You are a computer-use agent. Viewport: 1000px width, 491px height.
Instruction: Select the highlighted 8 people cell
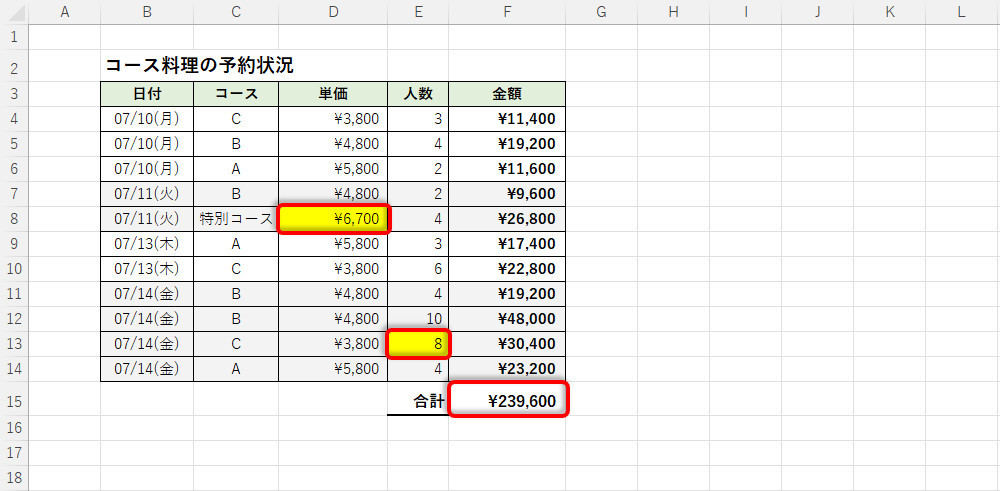[x=418, y=344]
